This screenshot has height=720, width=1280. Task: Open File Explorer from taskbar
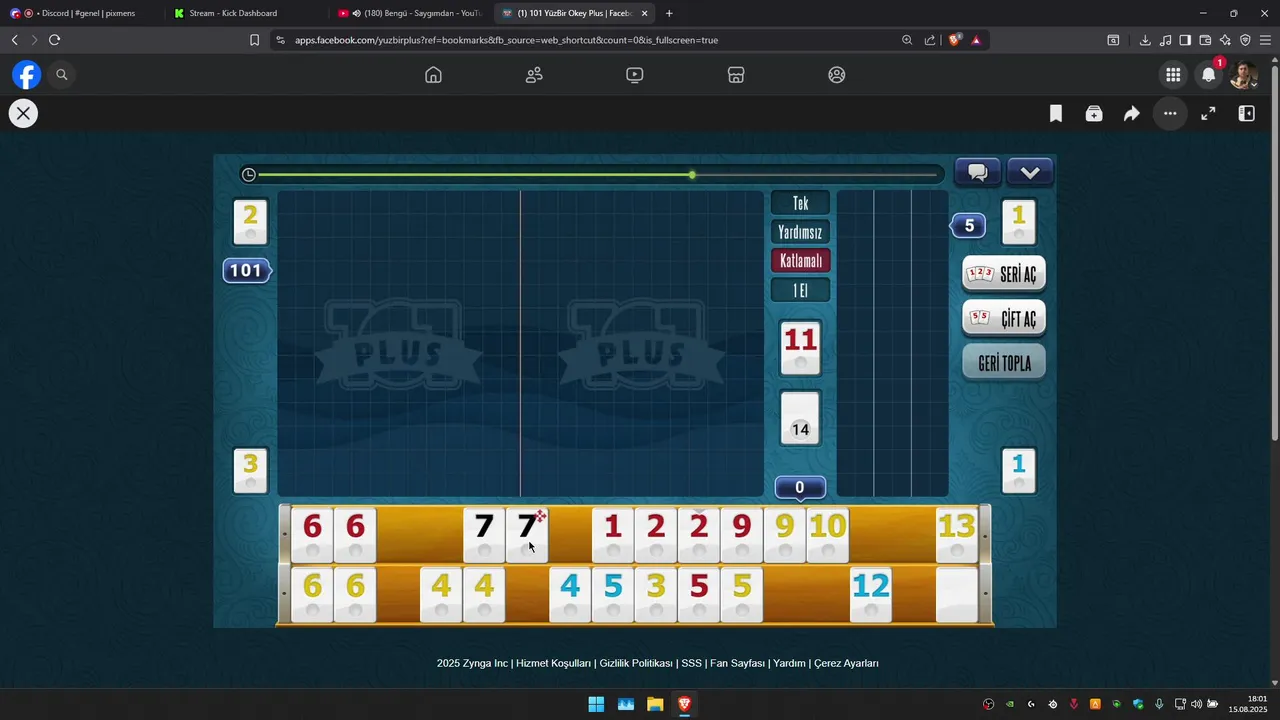coord(655,704)
